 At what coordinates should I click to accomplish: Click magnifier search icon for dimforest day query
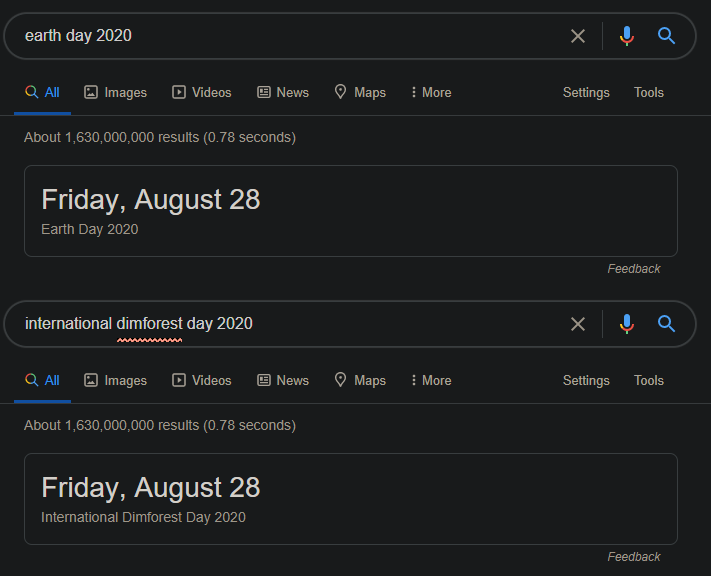(x=666, y=323)
